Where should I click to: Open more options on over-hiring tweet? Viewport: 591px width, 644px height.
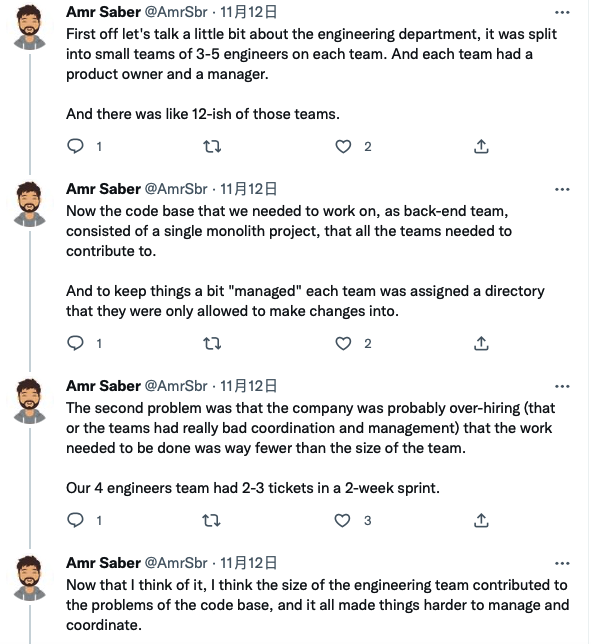tap(562, 386)
